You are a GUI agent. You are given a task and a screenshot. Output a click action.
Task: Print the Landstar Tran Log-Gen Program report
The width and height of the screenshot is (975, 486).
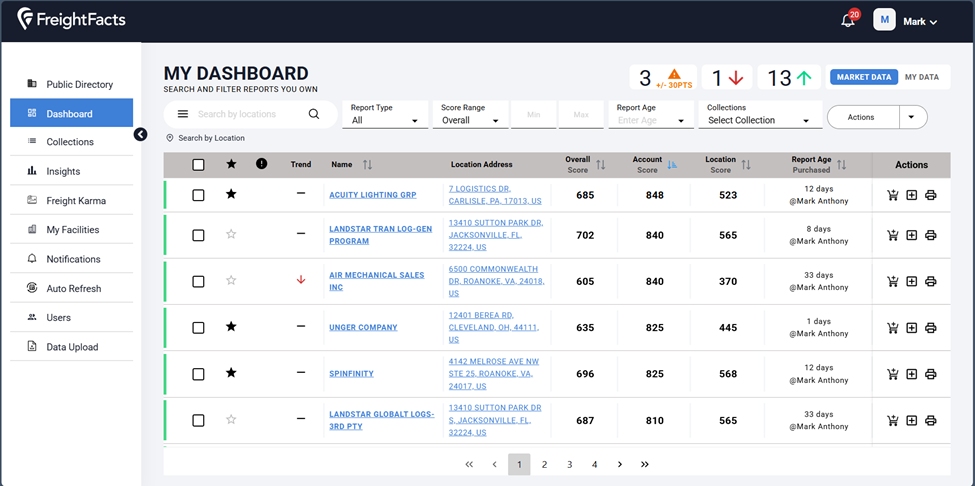tap(931, 235)
